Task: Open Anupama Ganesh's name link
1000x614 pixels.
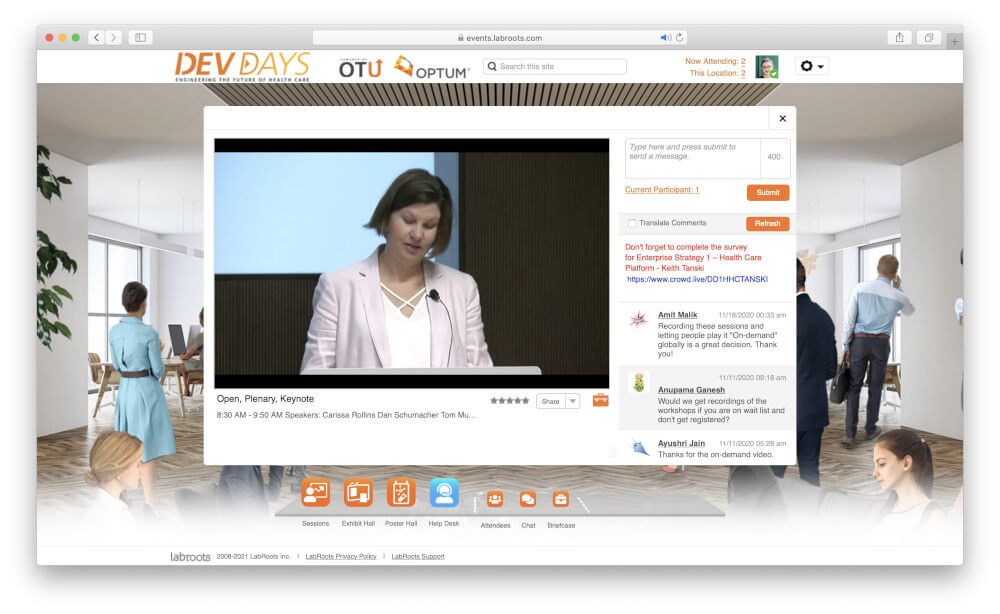Action: click(x=691, y=390)
